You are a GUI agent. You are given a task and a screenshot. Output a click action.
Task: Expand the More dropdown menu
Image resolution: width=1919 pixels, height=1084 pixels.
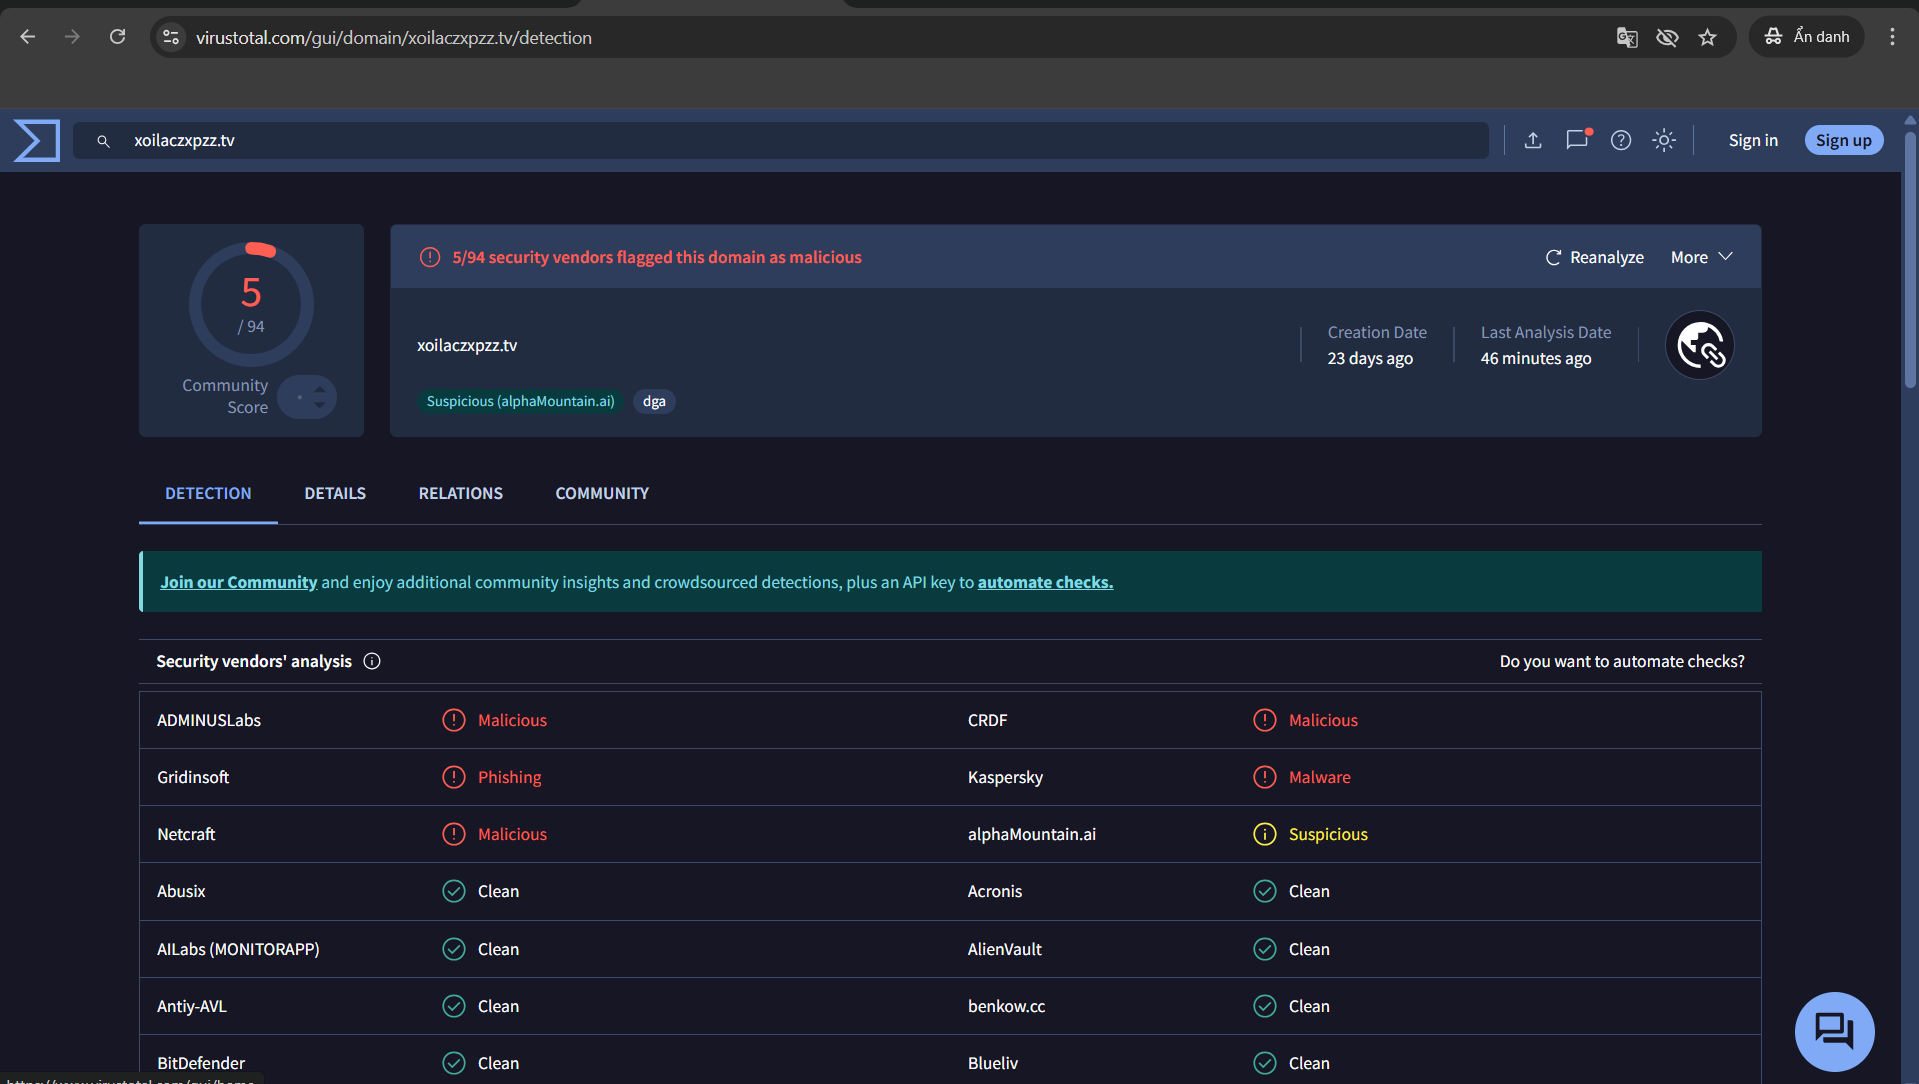[x=1702, y=257]
